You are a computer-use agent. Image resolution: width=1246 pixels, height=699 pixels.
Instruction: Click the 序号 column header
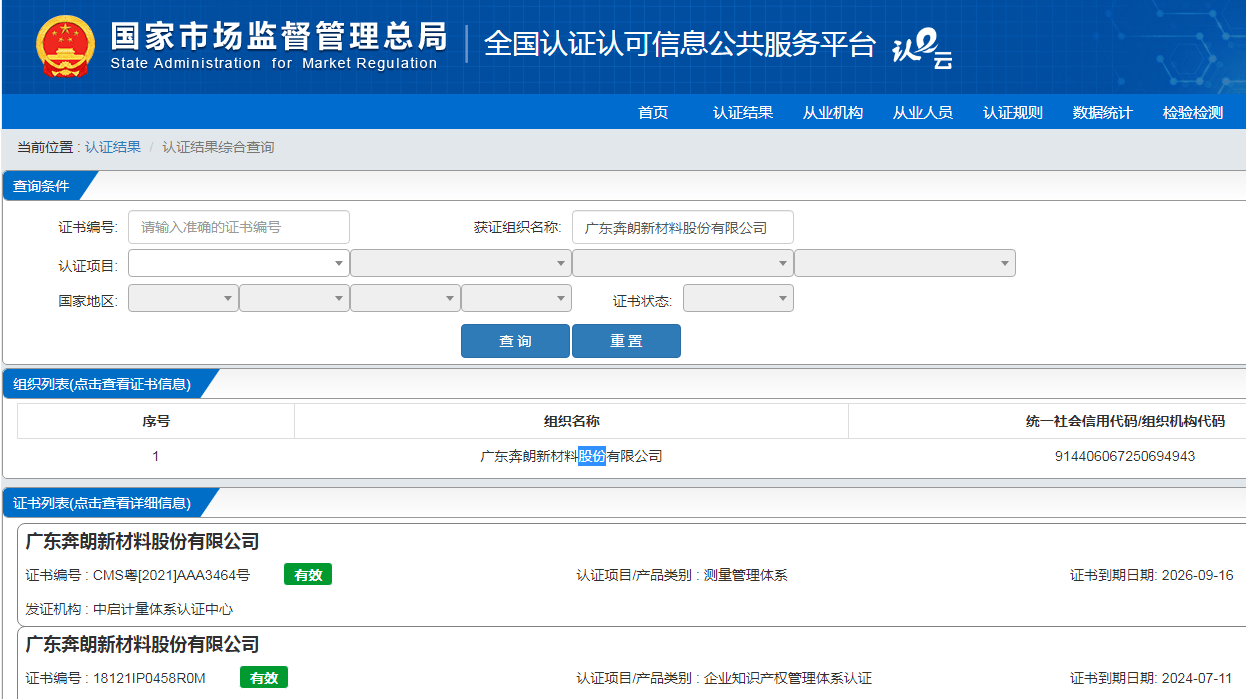point(156,421)
